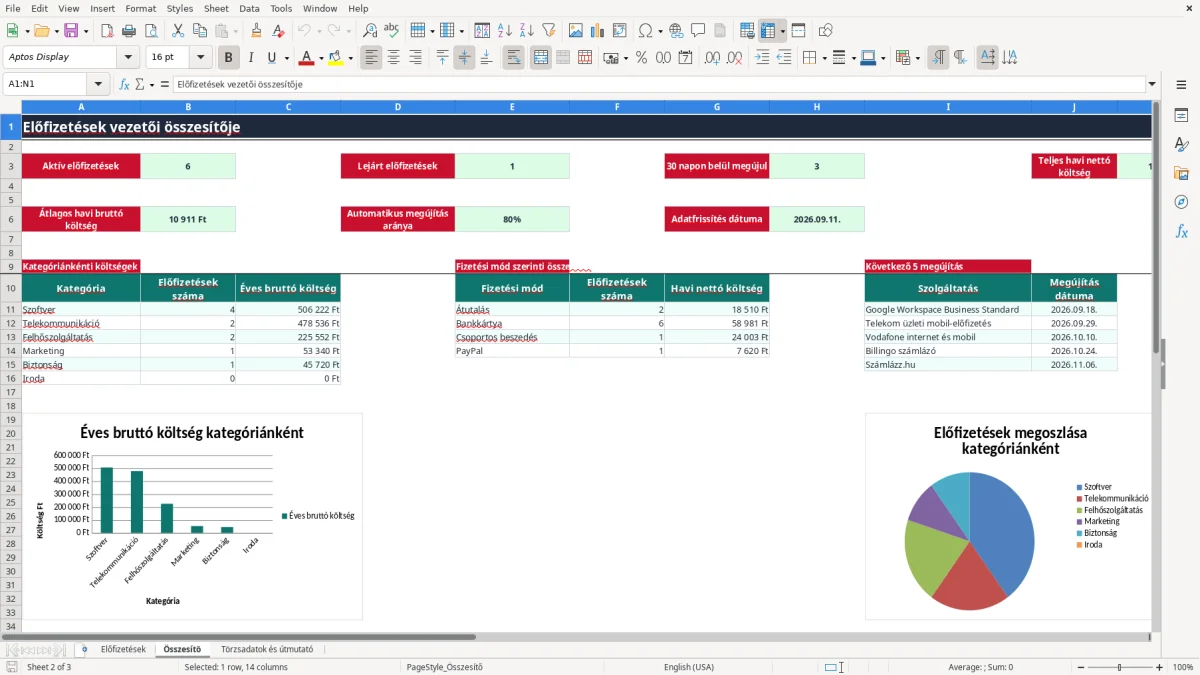1200x675 pixels.
Task: Select row header 10
Action: [x=11, y=288]
